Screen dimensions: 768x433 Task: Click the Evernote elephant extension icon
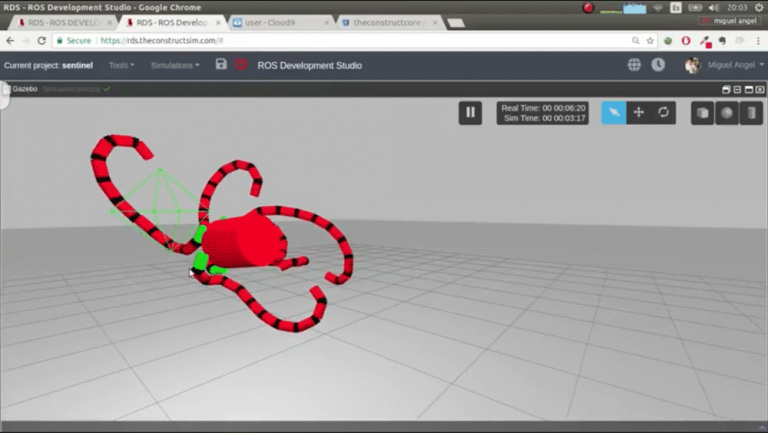click(x=722, y=41)
